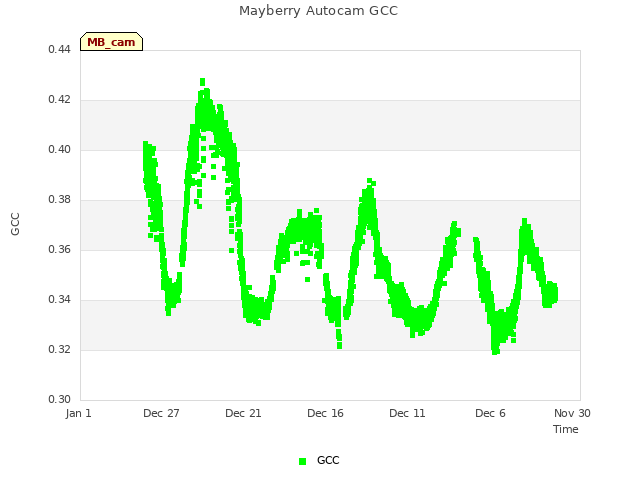This screenshot has height=480, width=640.
Task: Click the Time axis title
Action: [566, 429]
